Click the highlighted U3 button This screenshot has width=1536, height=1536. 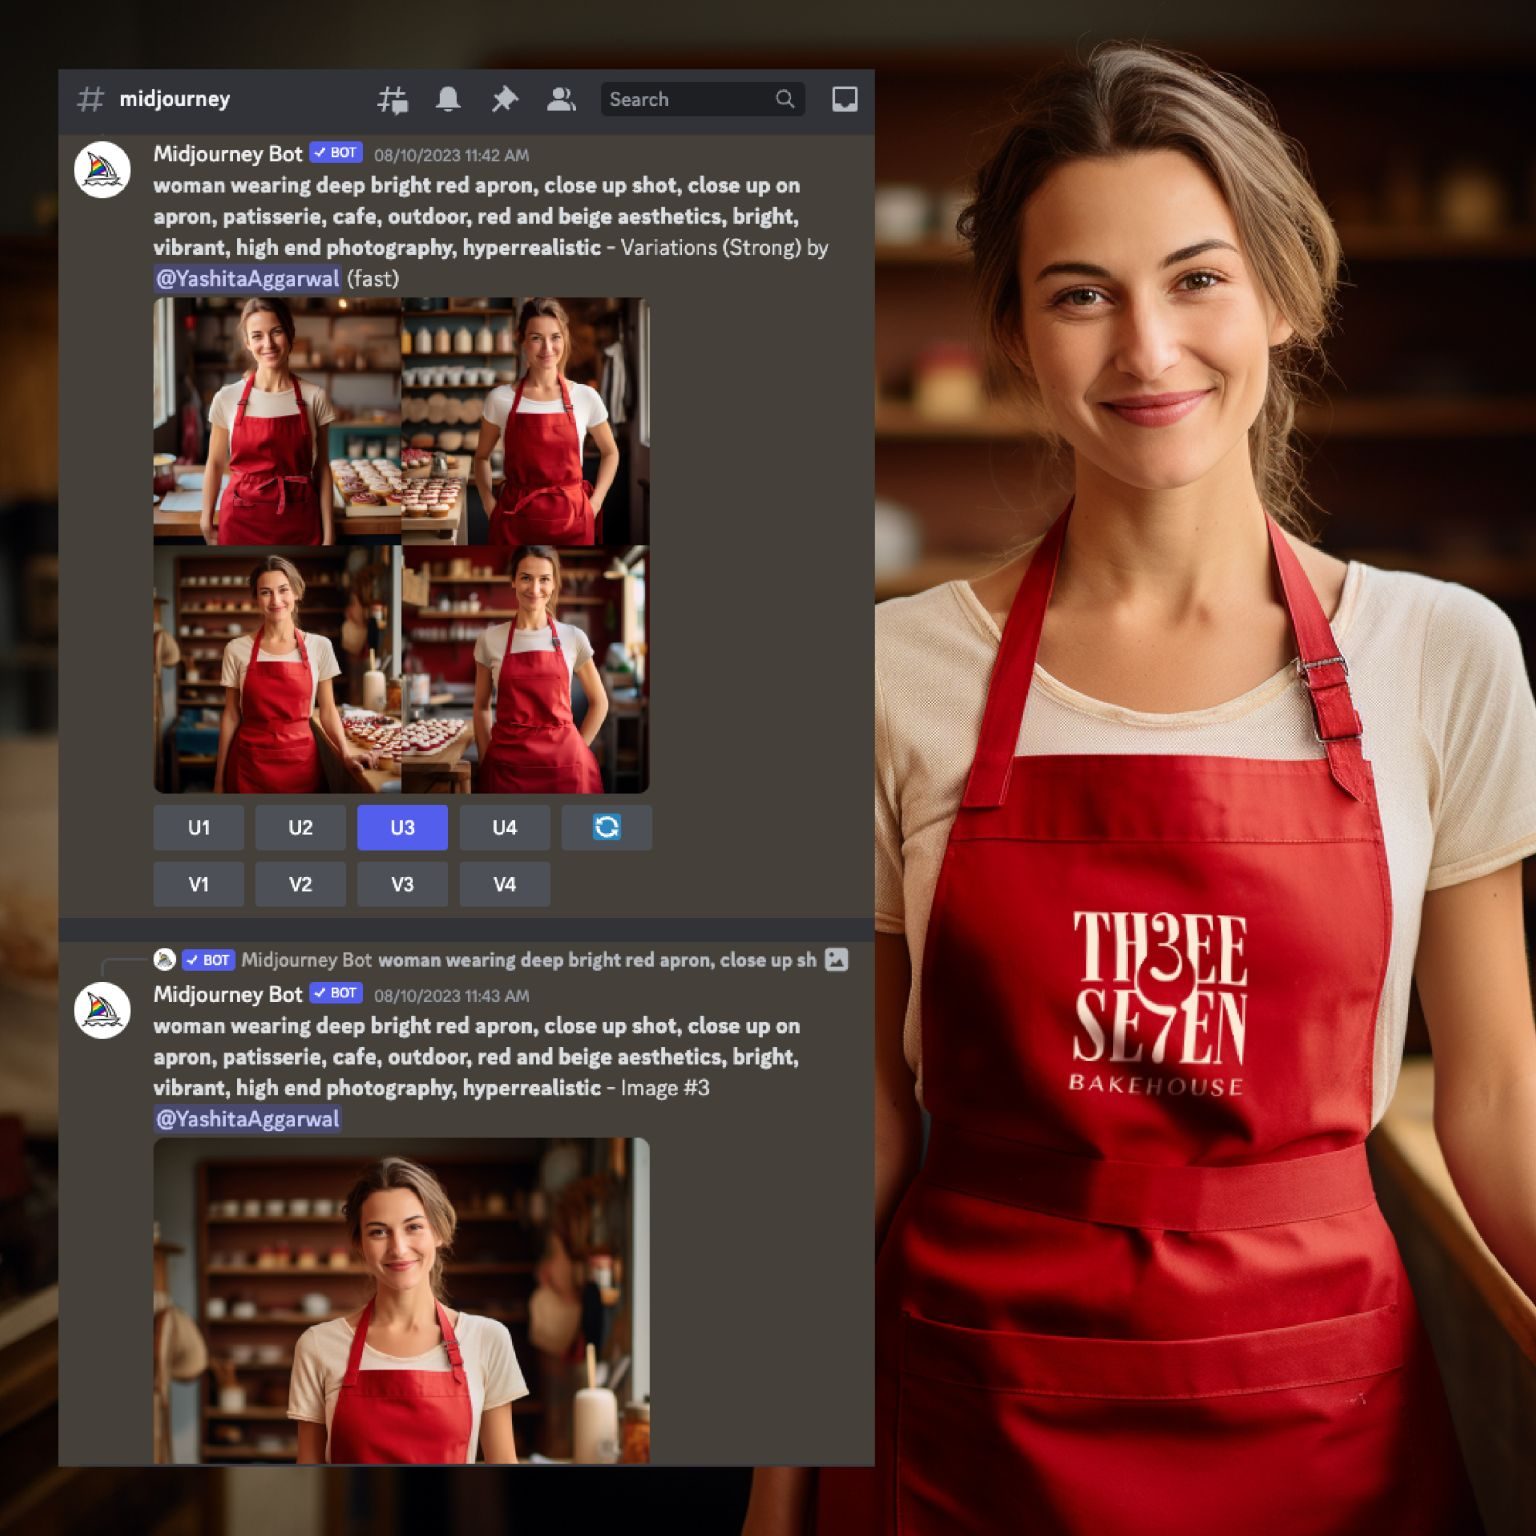point(402,828)
